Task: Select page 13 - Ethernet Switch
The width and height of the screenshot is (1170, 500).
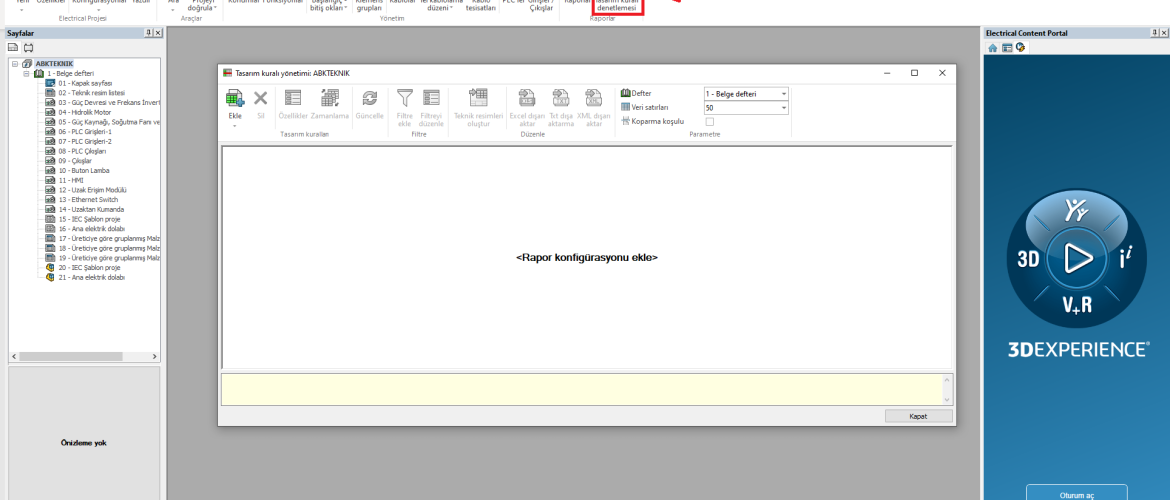Action: pos(88,200)
